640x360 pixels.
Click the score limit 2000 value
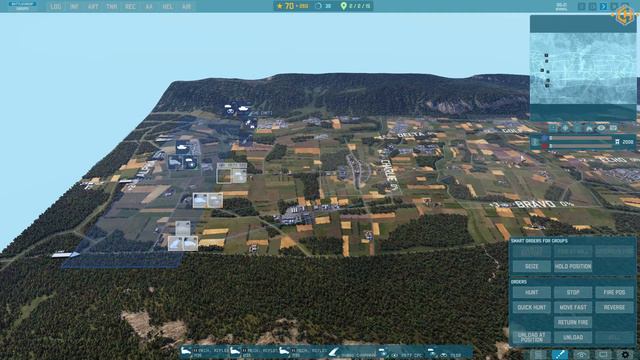coord(628,142)
